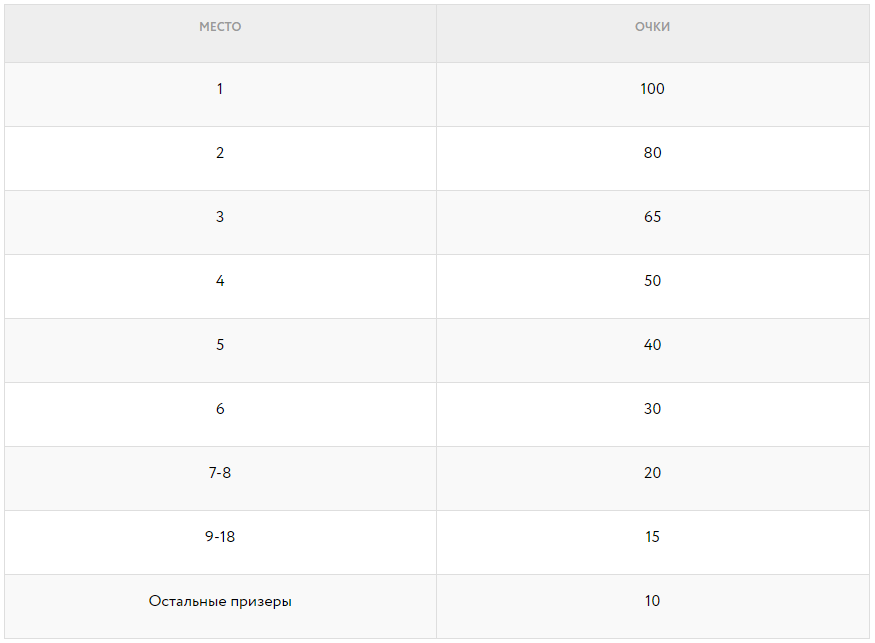Select the place 2 cell

pos(220,153)
